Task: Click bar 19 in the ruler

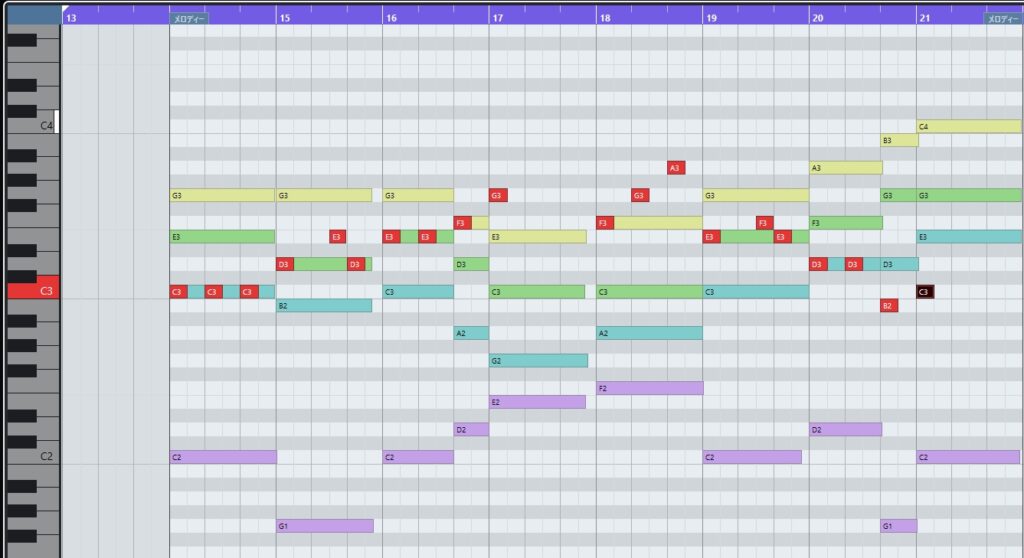Action: 710,18
